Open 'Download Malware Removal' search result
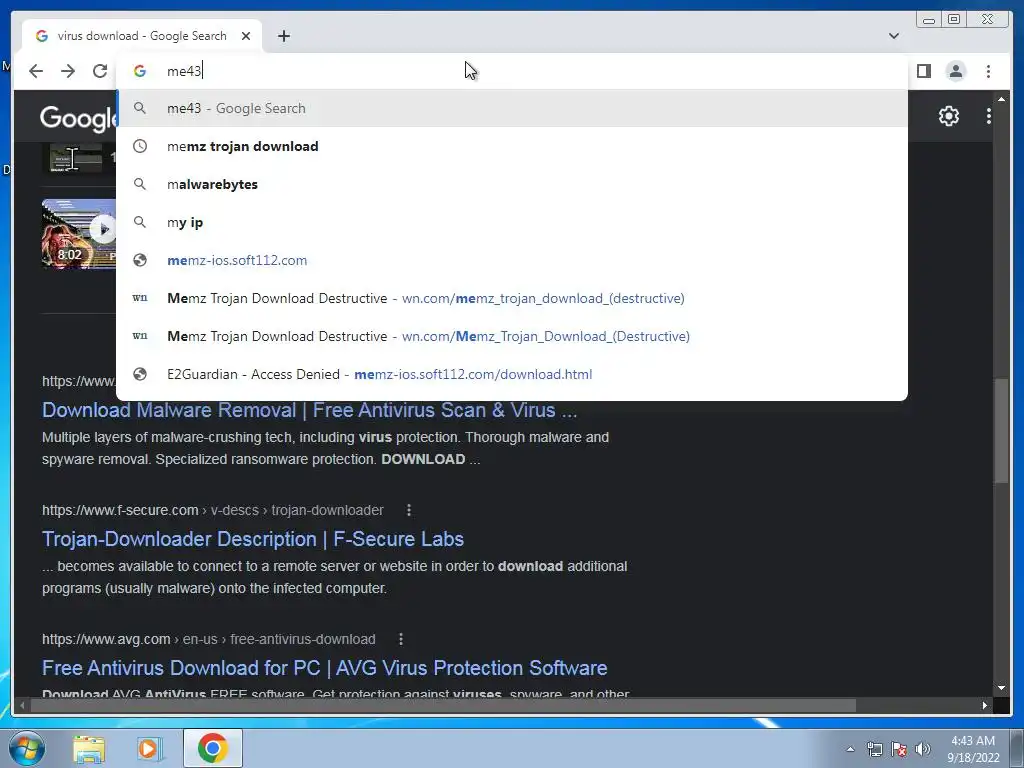The image size is (1024, 768). 310,409
